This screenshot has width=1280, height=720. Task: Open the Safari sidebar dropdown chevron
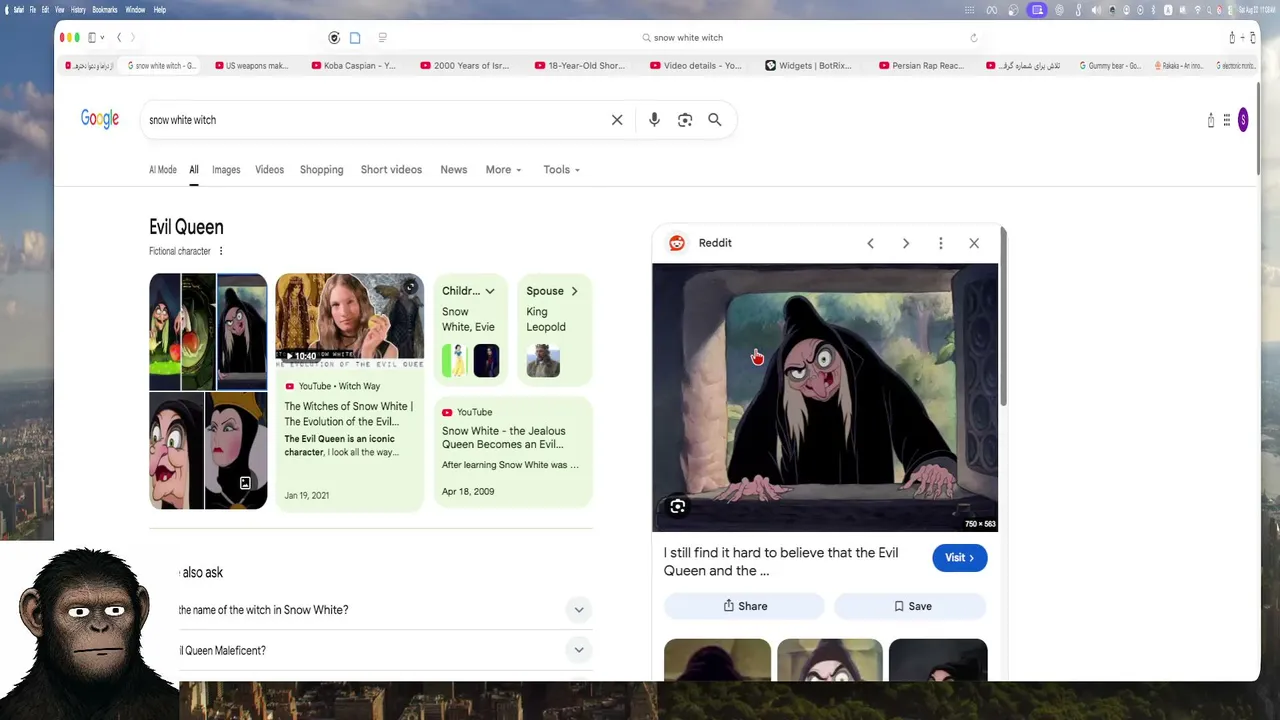coord(102,38)
